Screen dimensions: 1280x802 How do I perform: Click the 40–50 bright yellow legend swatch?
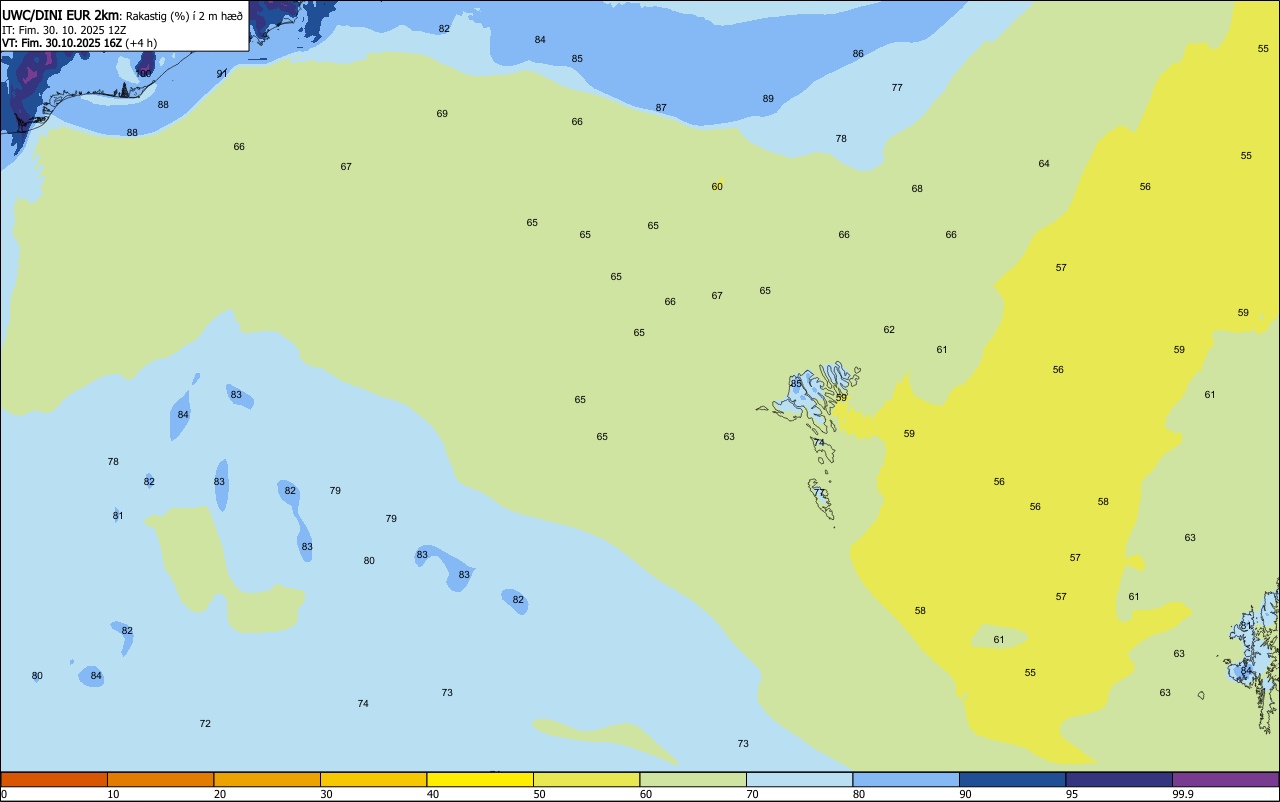pos(480,779)
